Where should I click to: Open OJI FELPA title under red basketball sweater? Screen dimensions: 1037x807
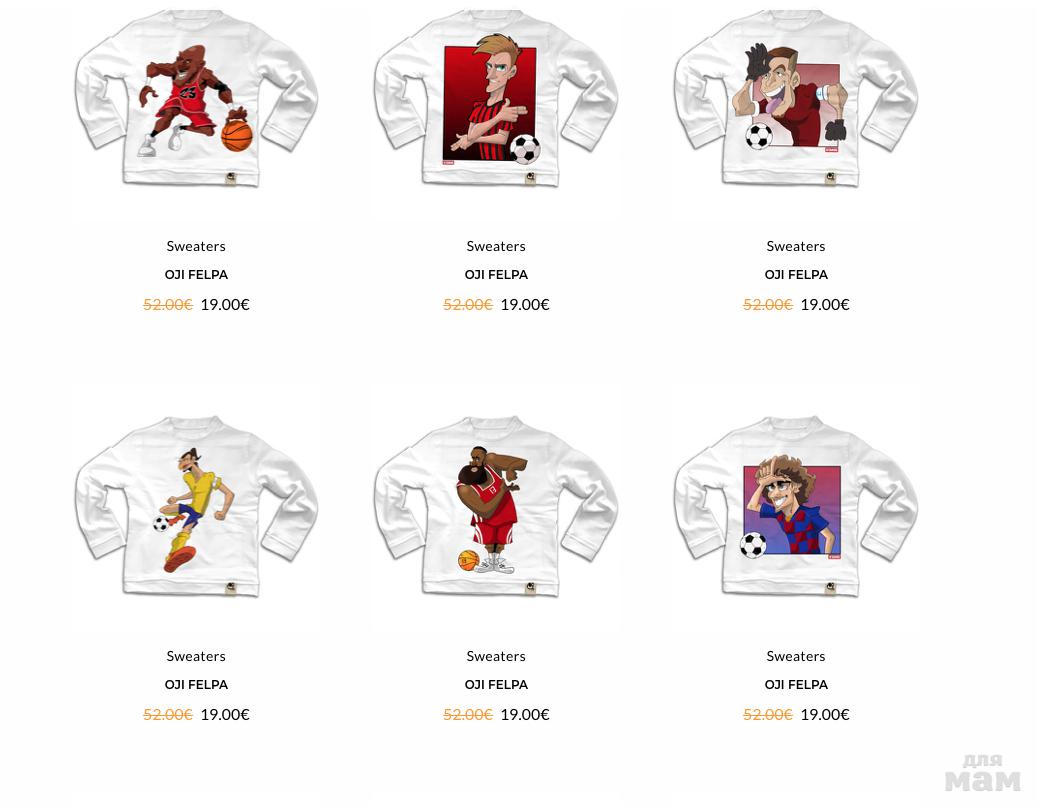point(196,274)
